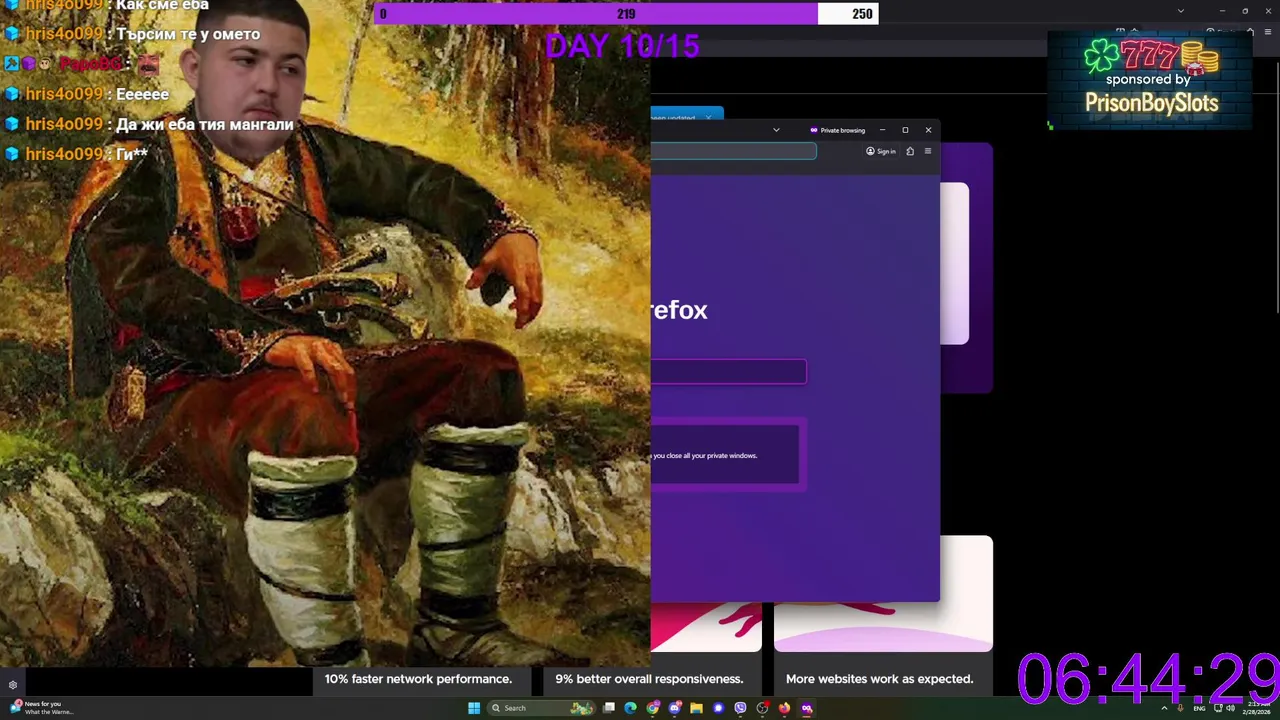Viewport: 1280px width, 720px height.
Task: Open the taskbar clock and date
Action: 1257,708
